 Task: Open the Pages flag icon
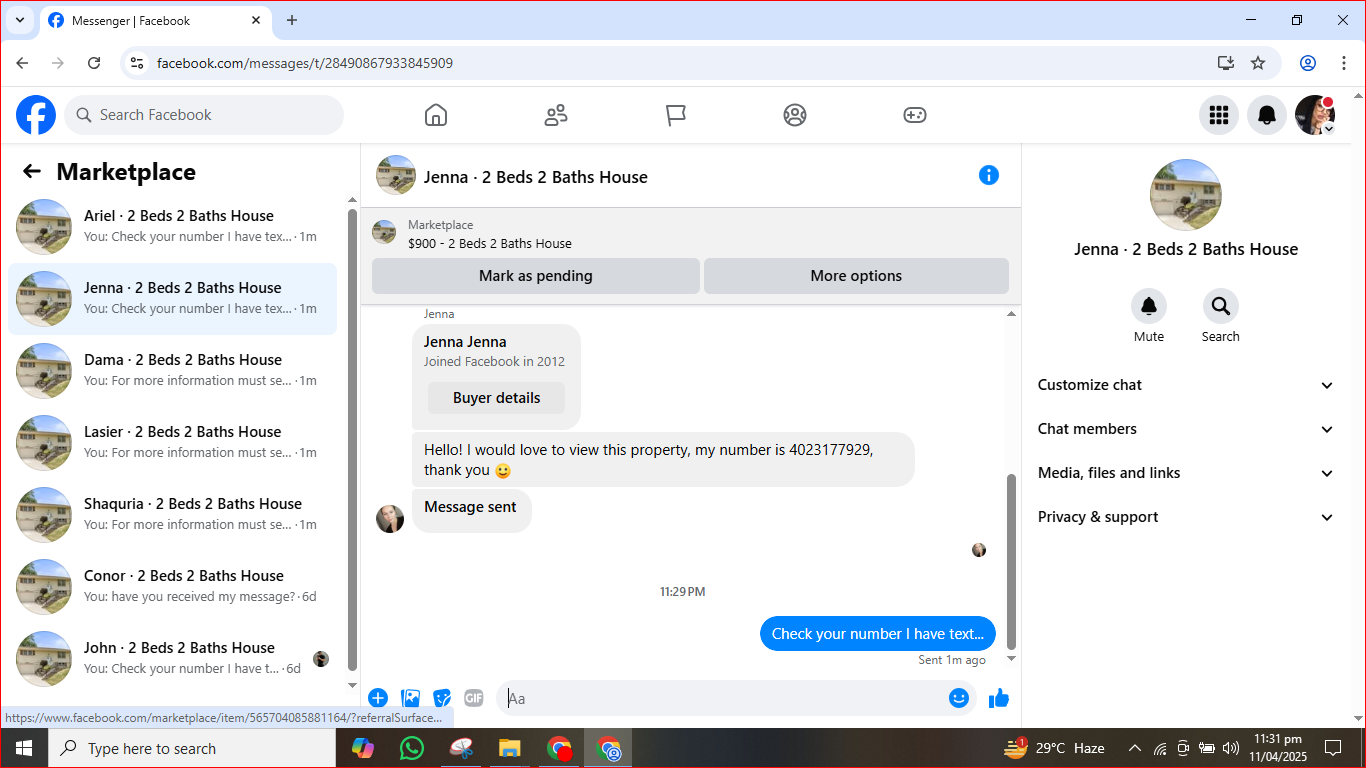[x=676, y=115]
